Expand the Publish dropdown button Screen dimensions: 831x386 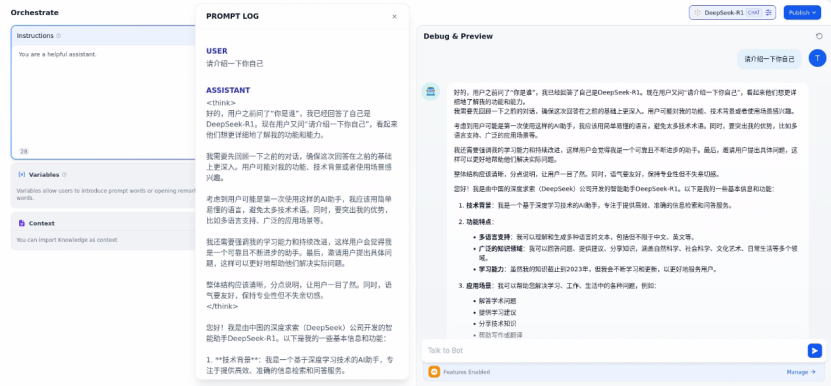[802, 12]
